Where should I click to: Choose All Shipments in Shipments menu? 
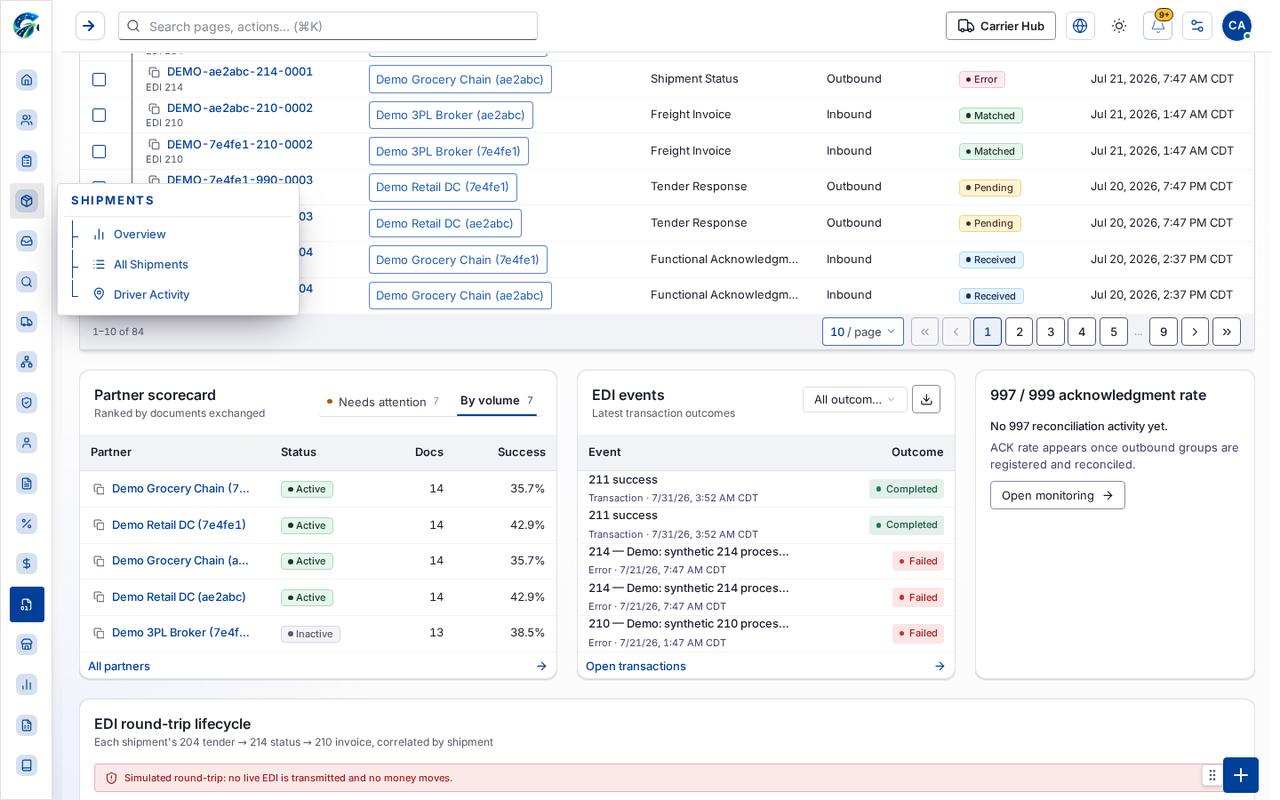(x=151, y=264)
